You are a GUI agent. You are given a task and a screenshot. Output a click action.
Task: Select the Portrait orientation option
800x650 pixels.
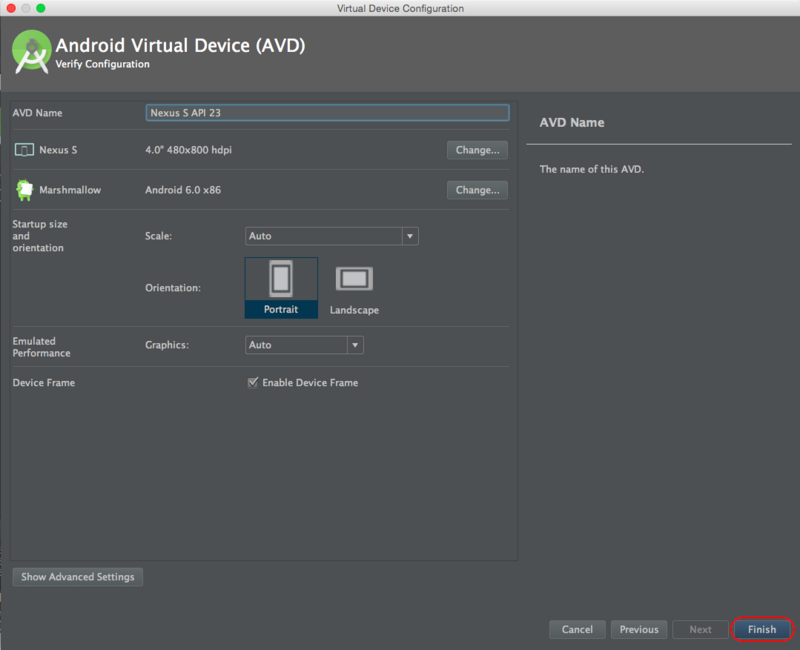pos(281,288)
